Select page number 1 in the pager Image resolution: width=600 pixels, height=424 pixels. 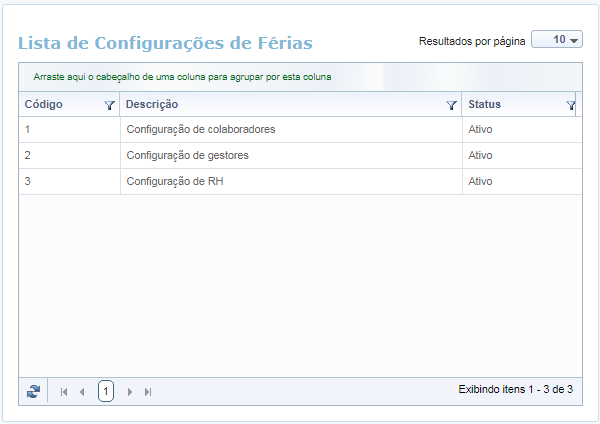coord(106,392)
